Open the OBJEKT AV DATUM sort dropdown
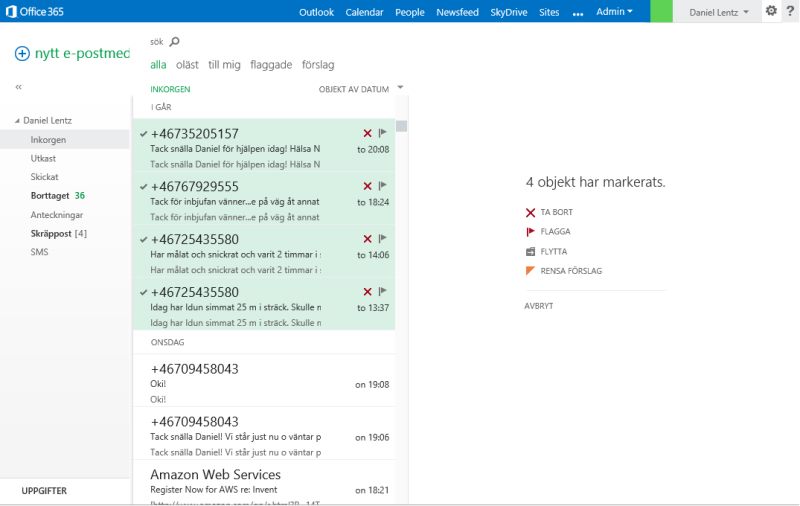Screen dimensions: 800x506 click(360, 89)
